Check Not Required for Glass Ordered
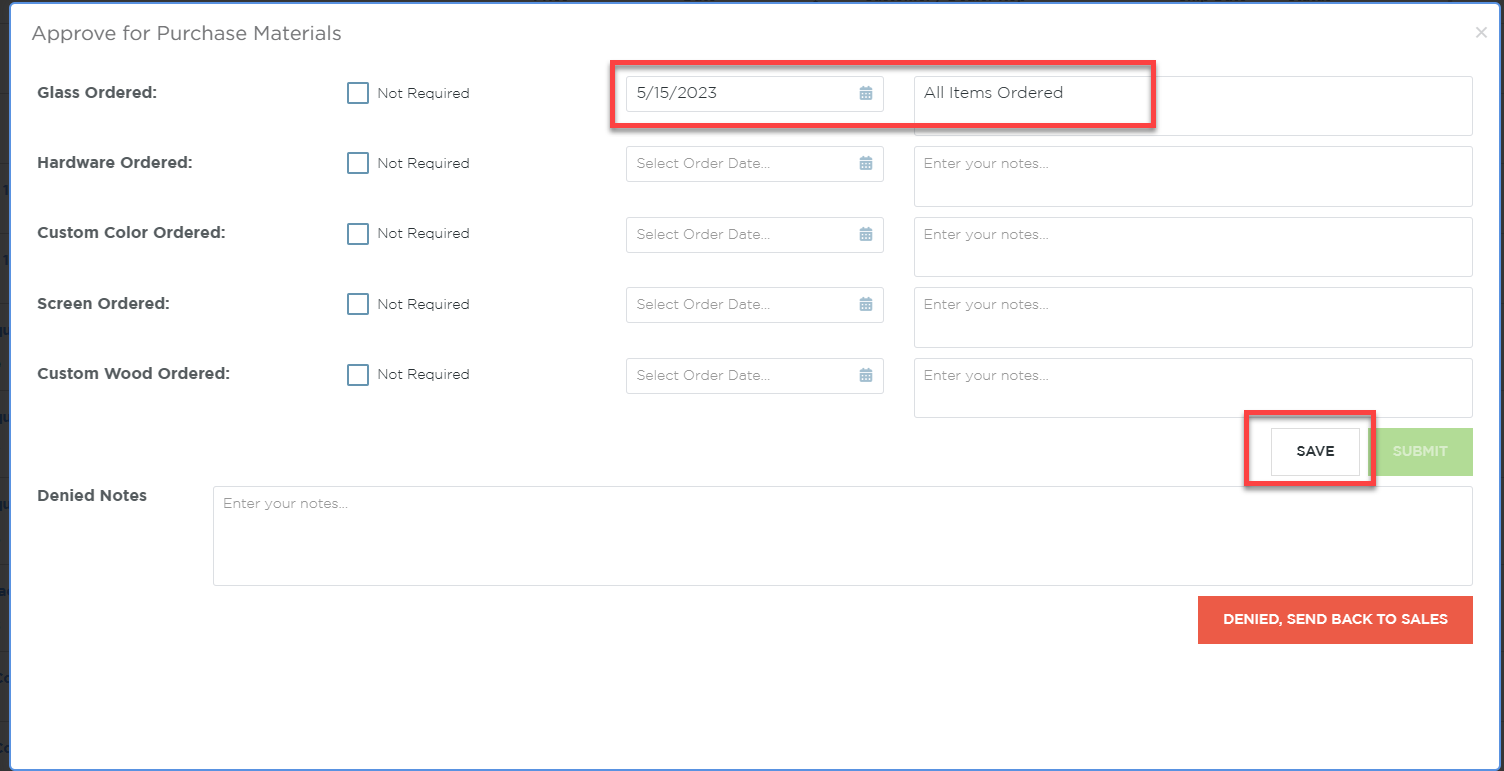Viewport: 1504px width, 771px height. coord(358,93)
